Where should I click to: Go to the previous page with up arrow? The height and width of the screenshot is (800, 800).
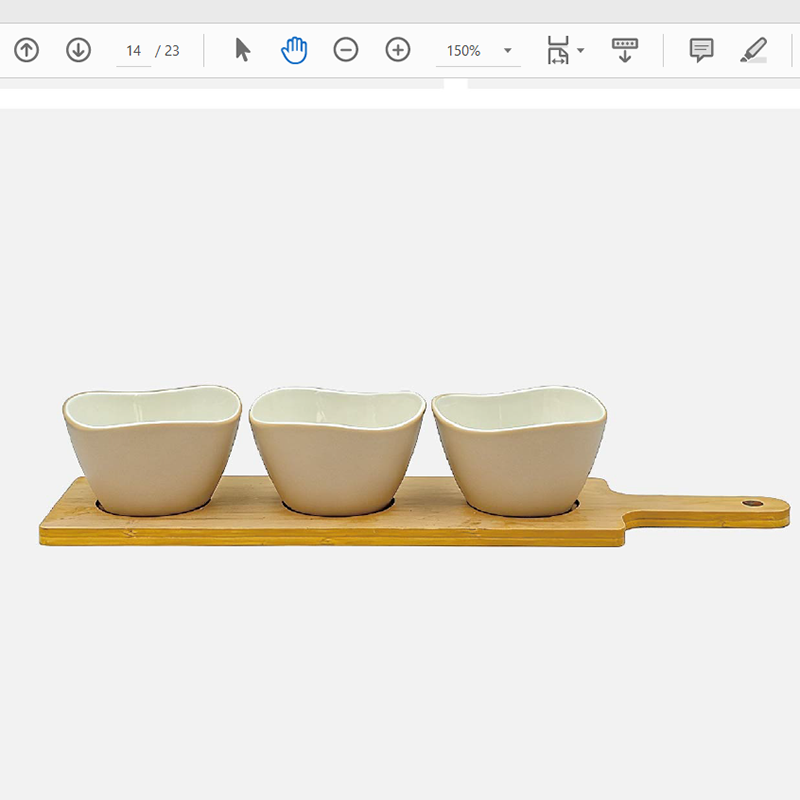(27, 50)
